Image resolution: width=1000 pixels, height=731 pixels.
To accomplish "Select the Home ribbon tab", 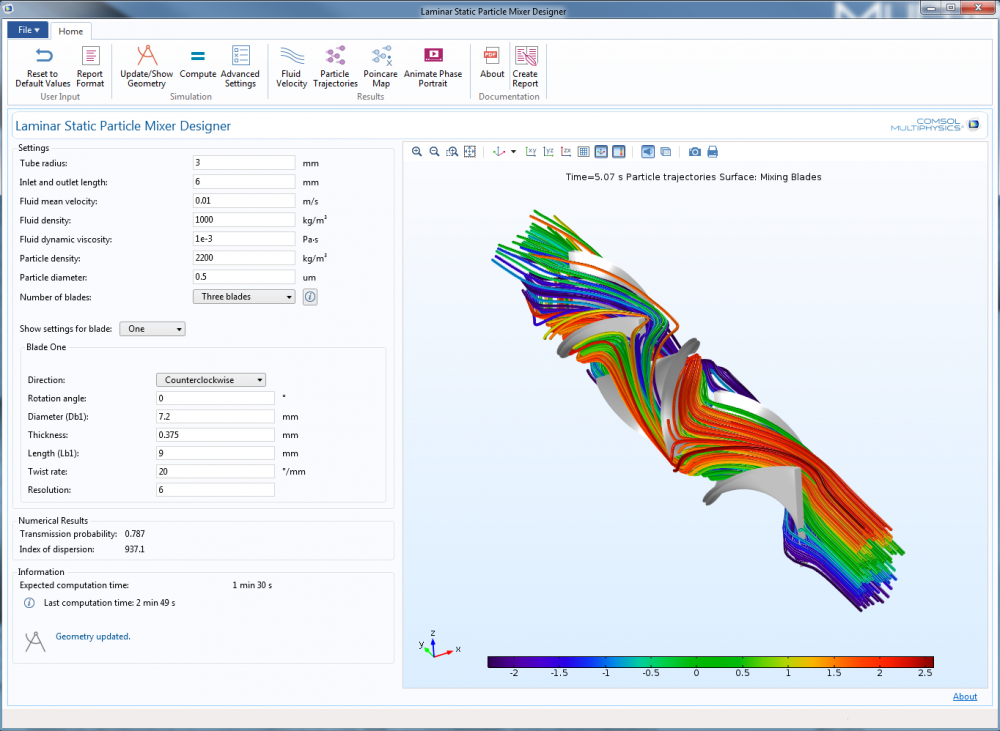I will (71, 31).
